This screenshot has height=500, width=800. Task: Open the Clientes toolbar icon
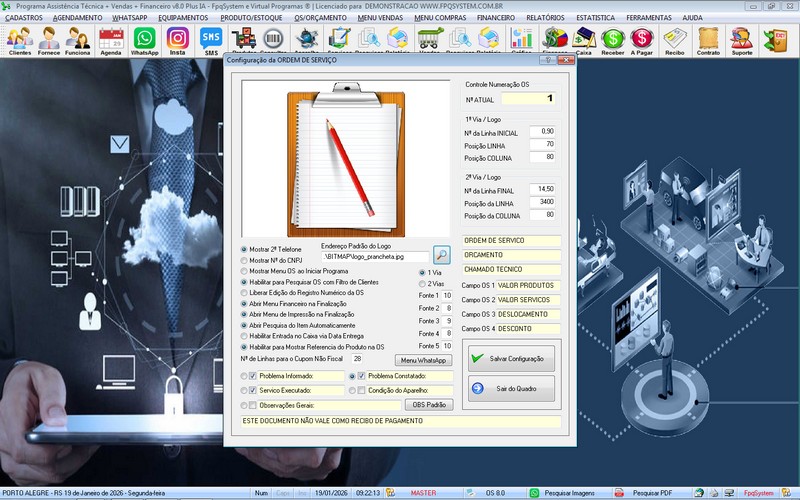click(19, 40)
